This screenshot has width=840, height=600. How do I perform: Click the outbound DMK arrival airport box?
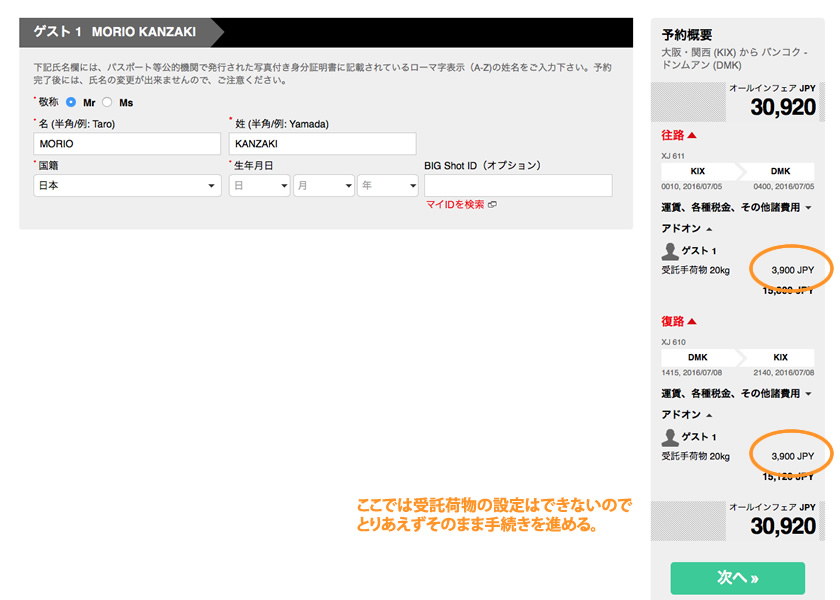(x=780, y=171)
